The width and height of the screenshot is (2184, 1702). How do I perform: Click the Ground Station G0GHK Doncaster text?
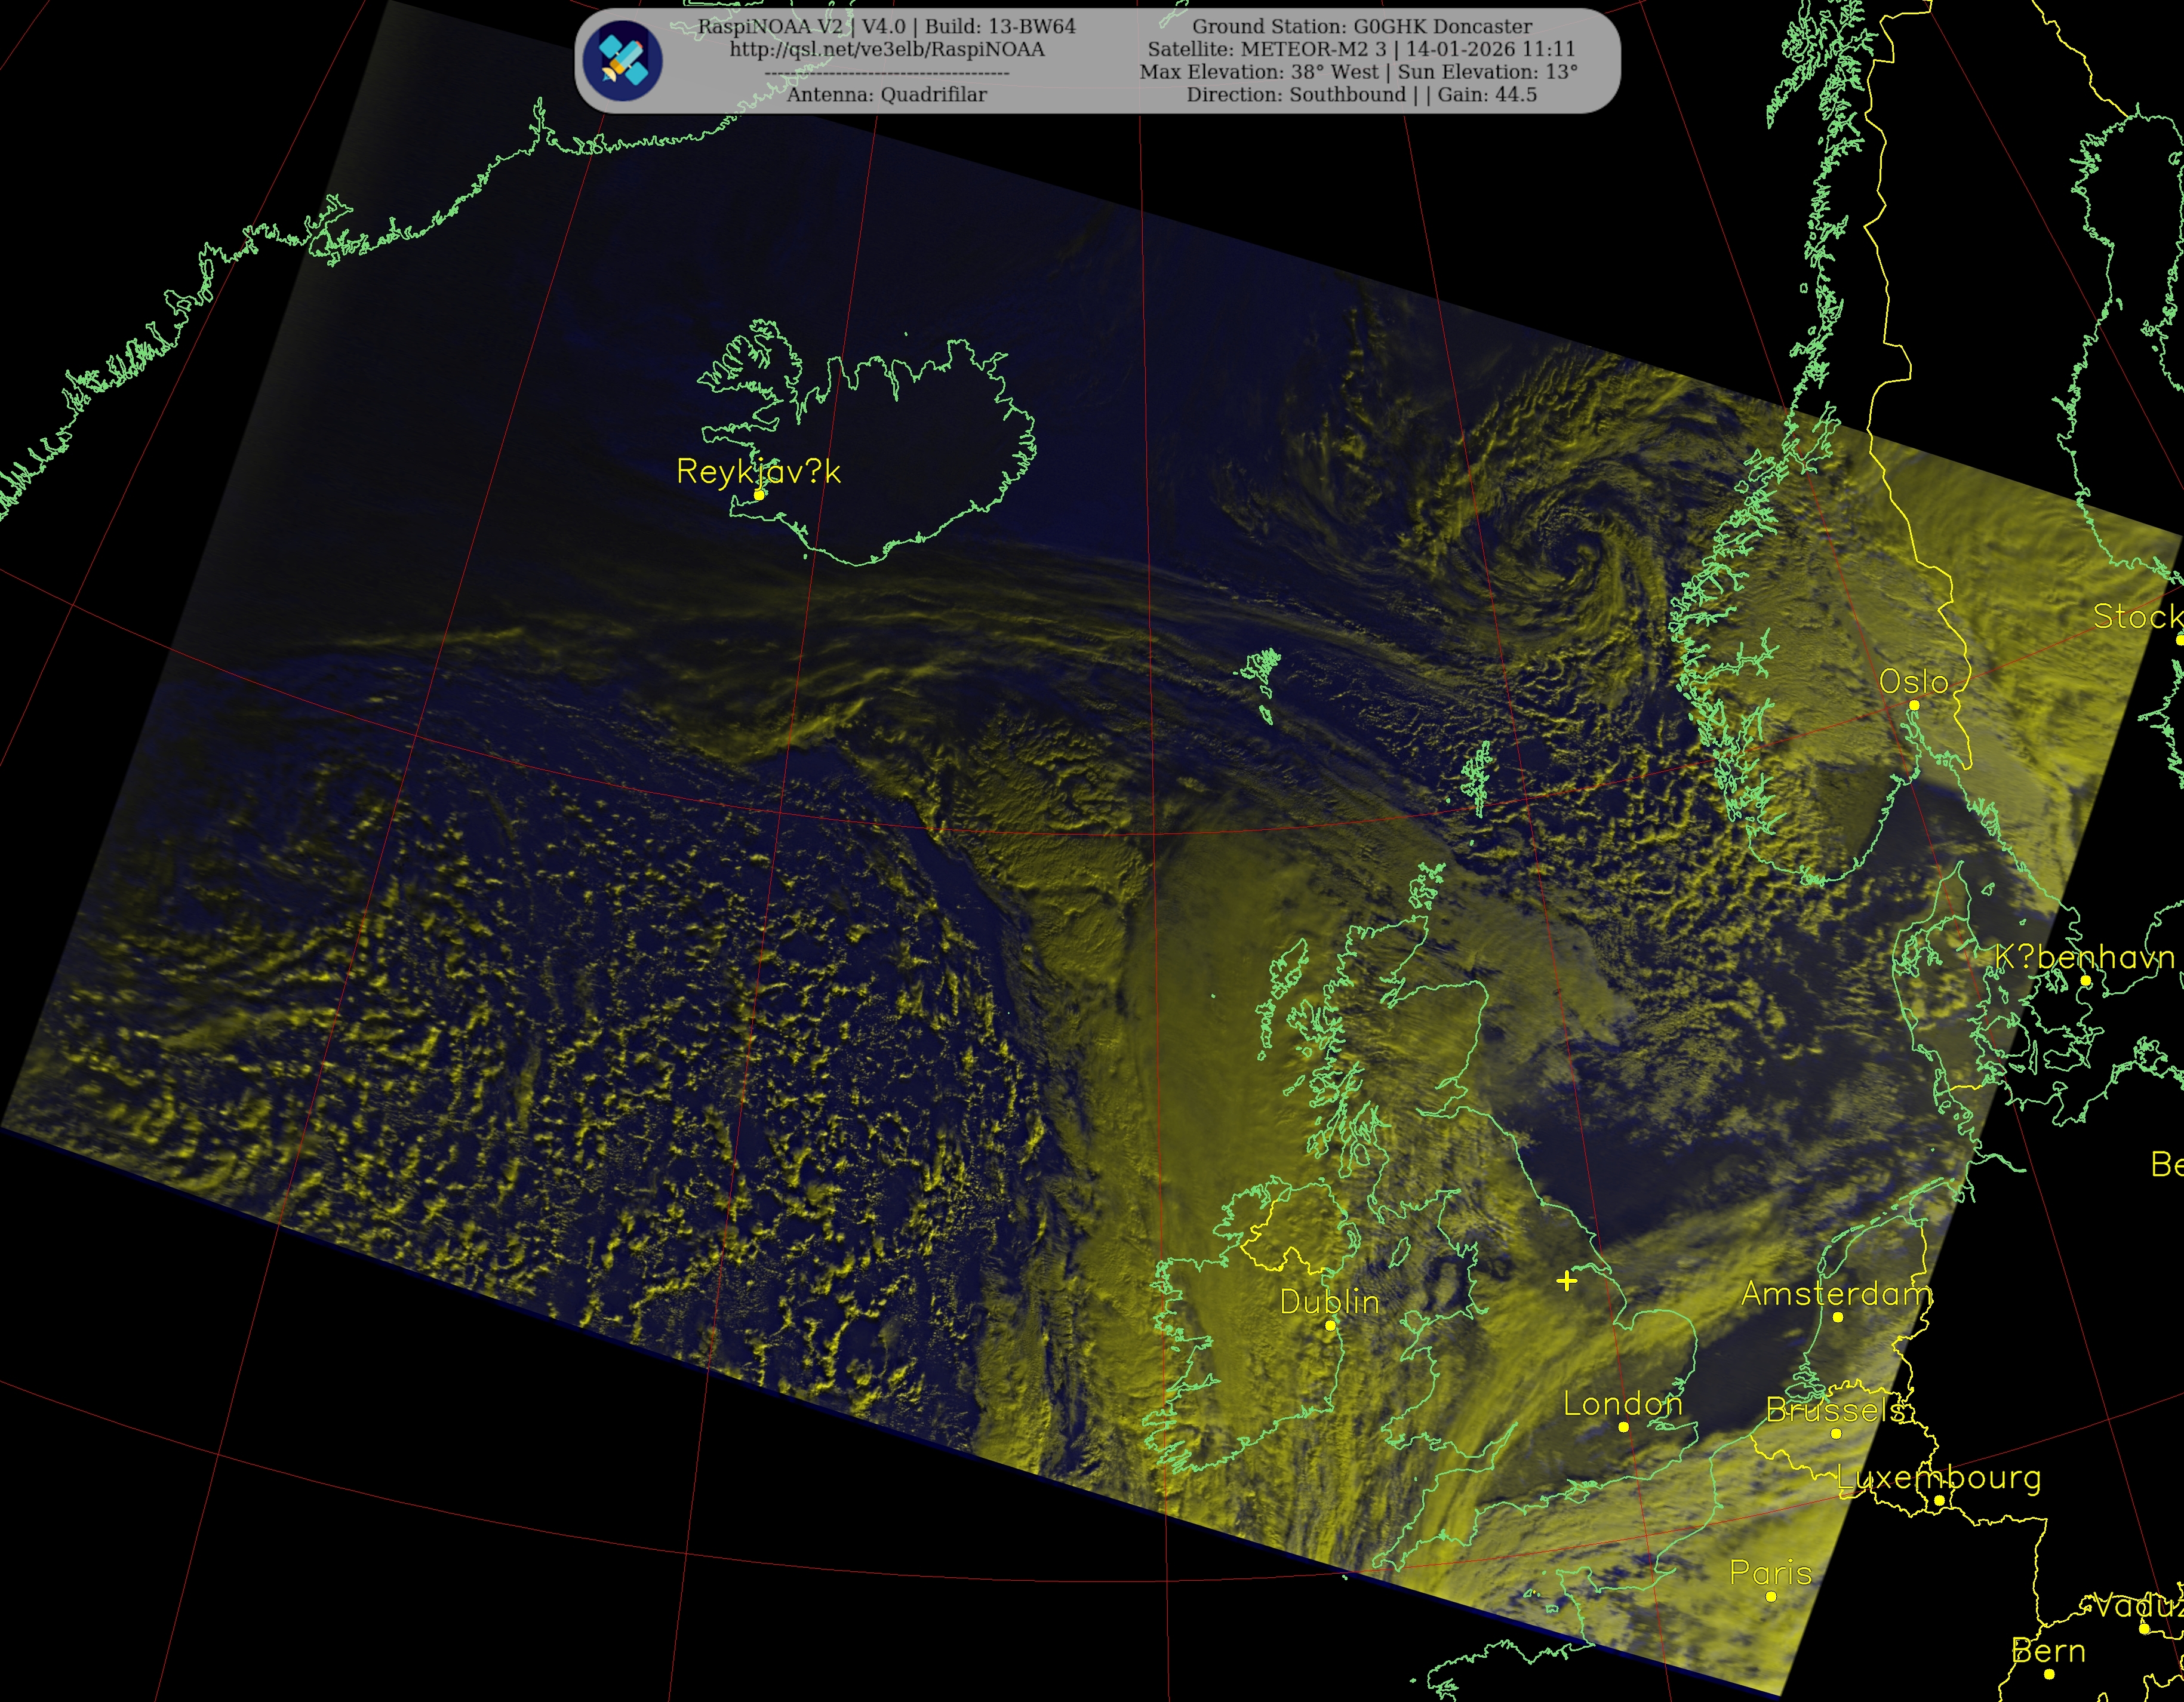click(x=1361, y=27)
